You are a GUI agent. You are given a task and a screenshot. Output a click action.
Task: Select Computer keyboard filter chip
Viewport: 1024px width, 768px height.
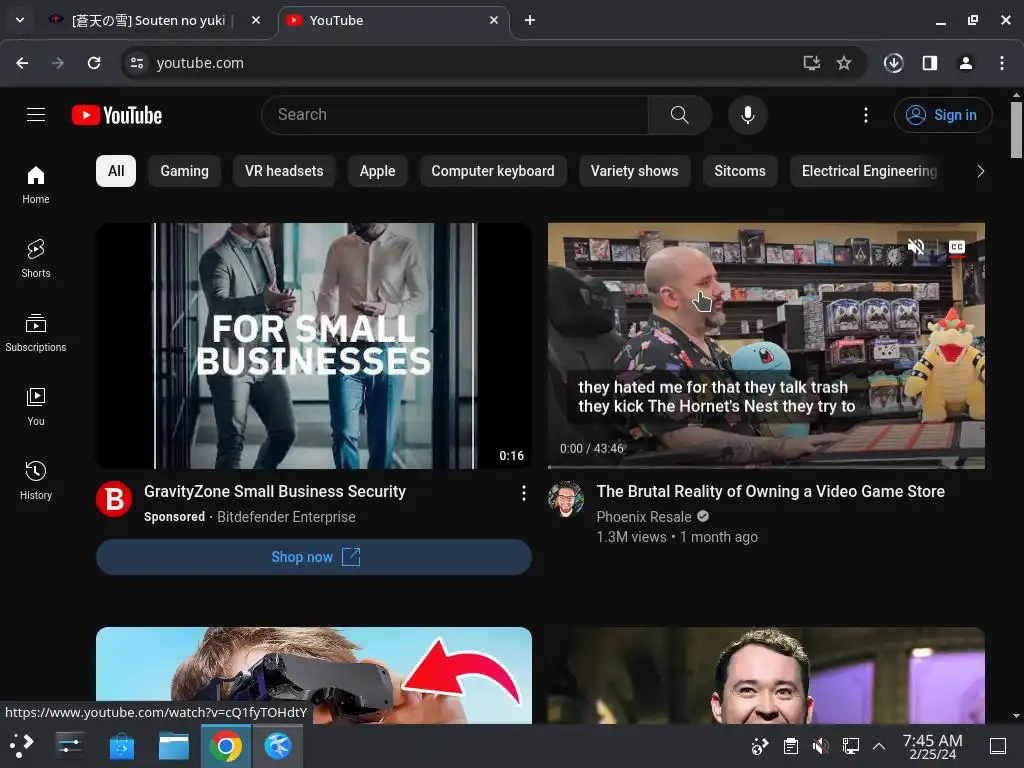(x=493, y=171)
